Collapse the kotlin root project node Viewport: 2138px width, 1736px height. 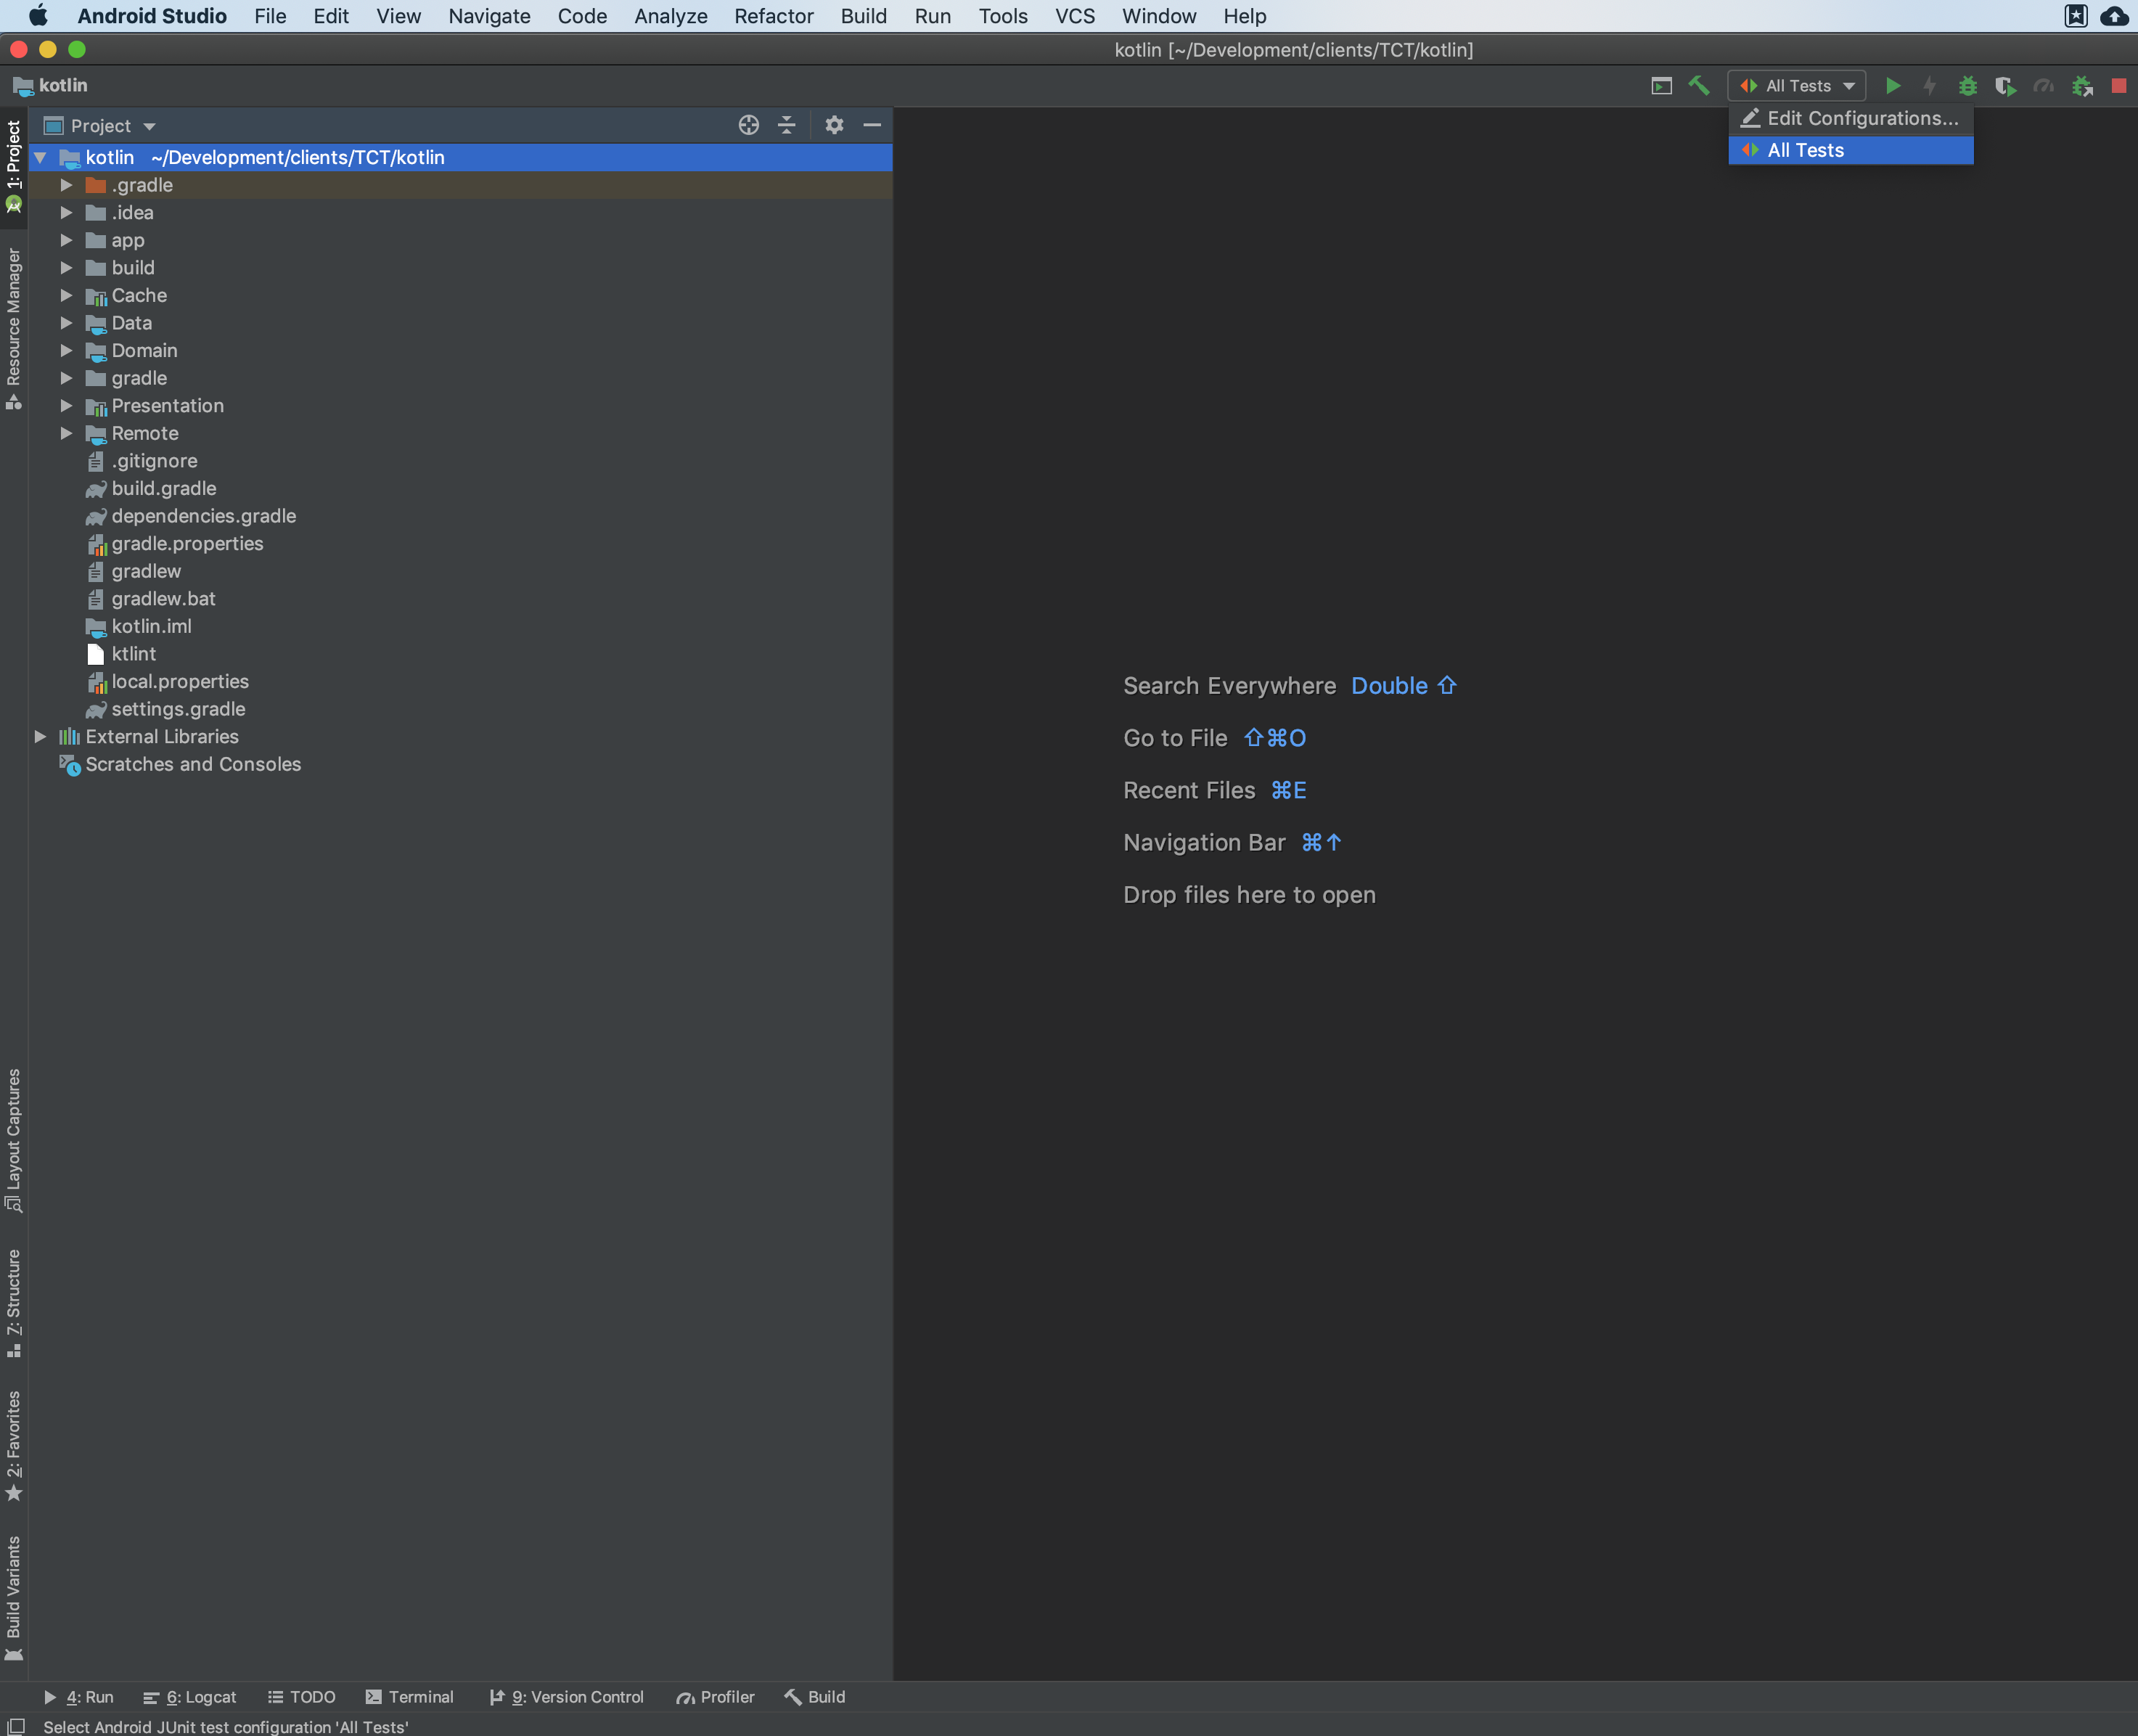click(x=40, y=157)
